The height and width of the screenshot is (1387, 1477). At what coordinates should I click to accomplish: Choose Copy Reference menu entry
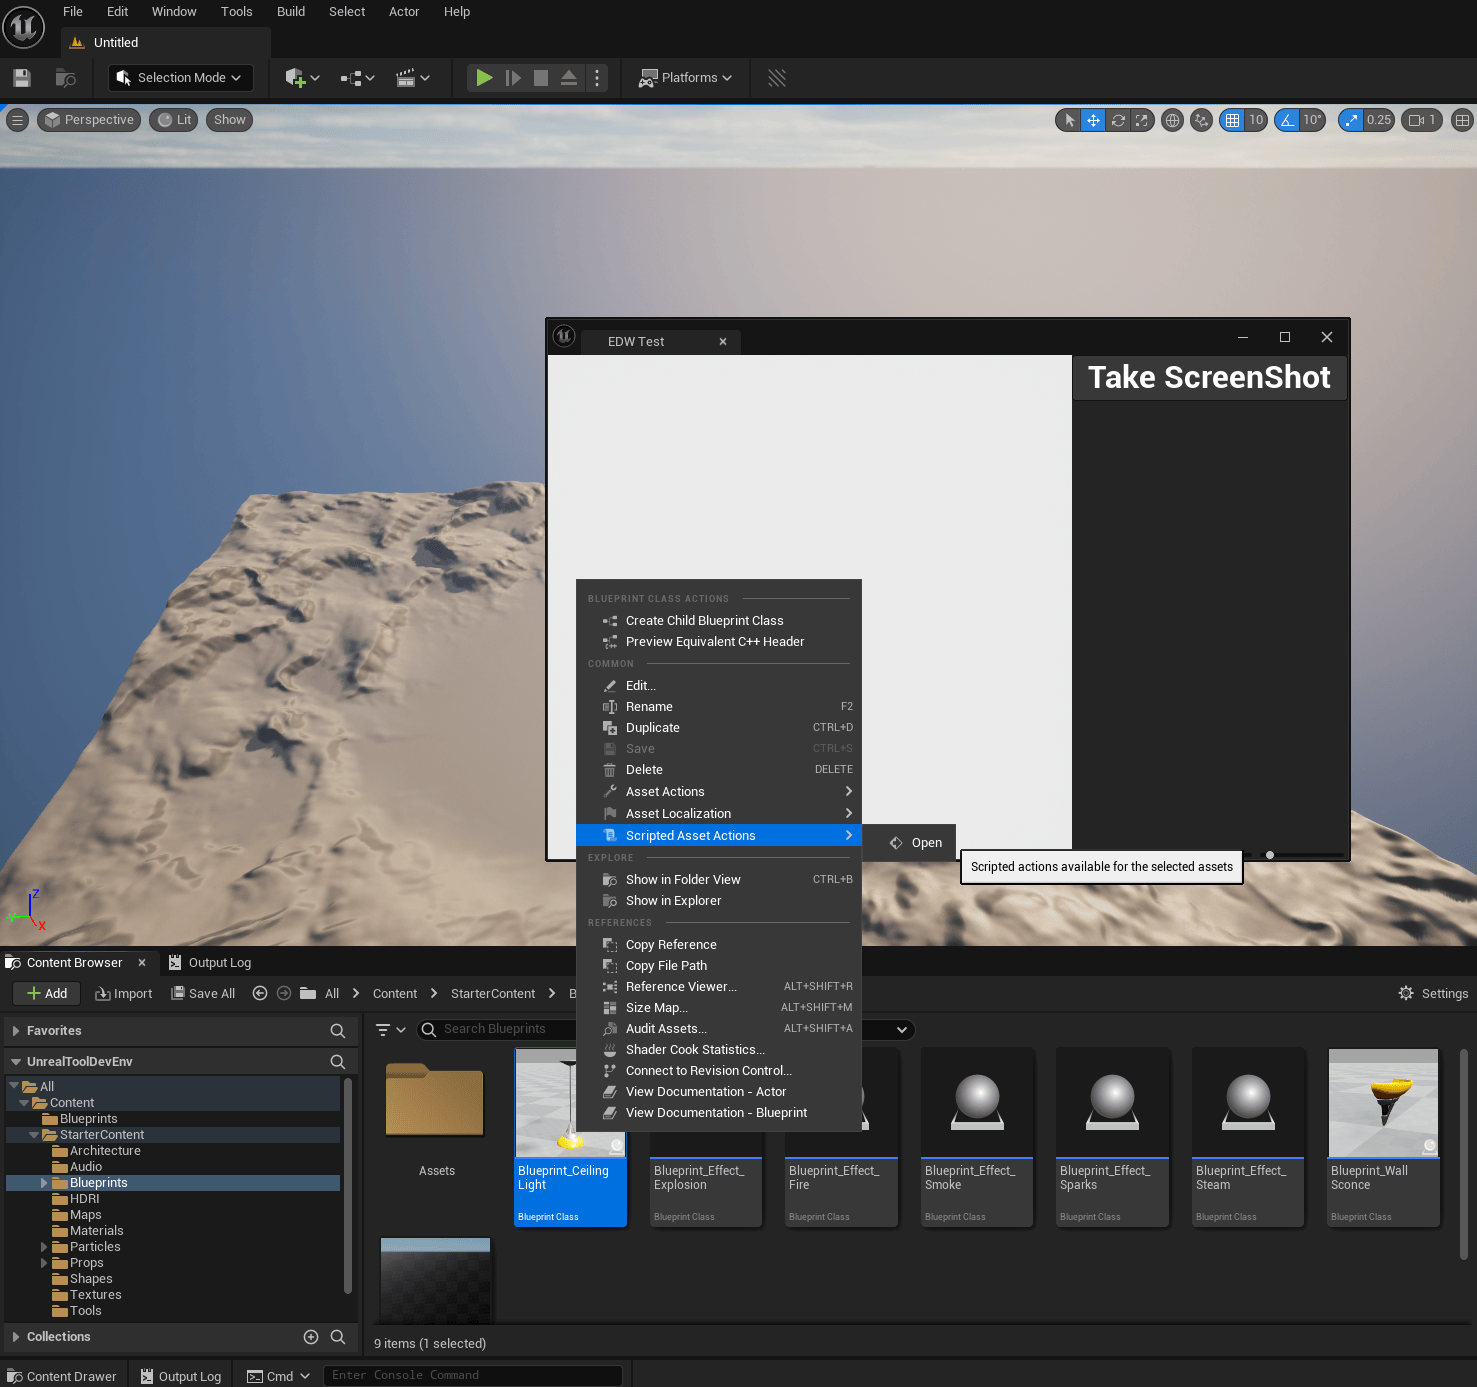[718, 945]
